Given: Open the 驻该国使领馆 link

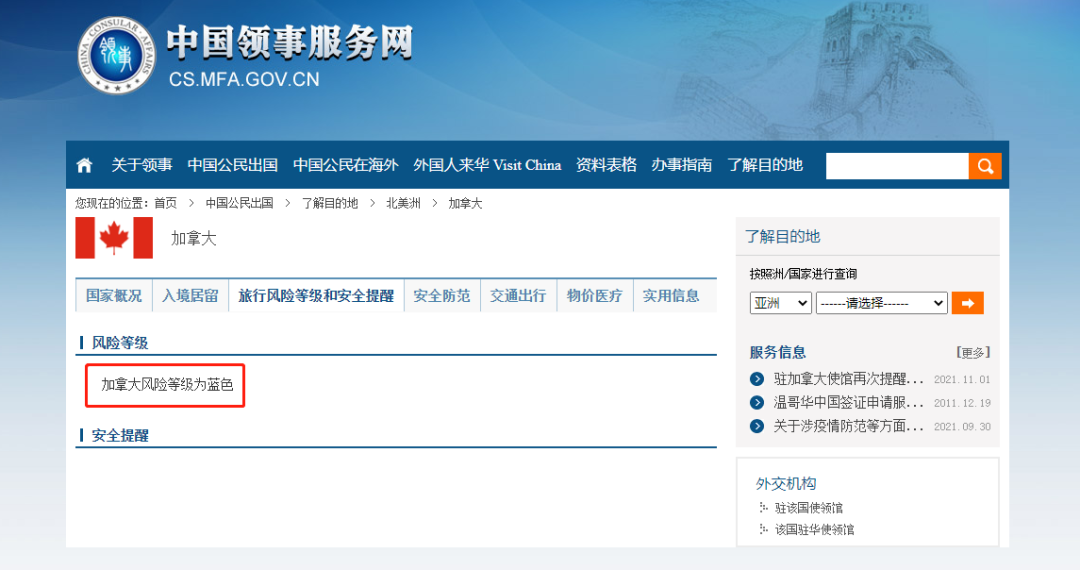Looking at the screenshot, I should [x=808, y=508].
